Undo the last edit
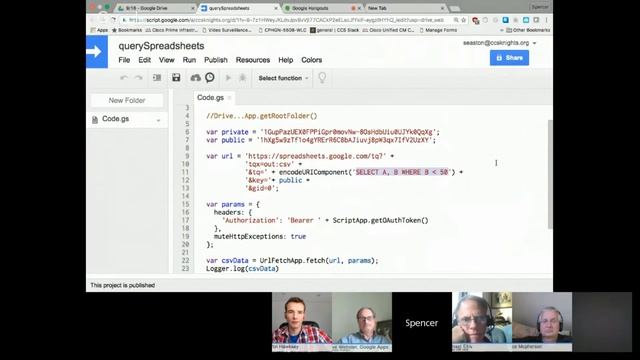 pos(124,78)
